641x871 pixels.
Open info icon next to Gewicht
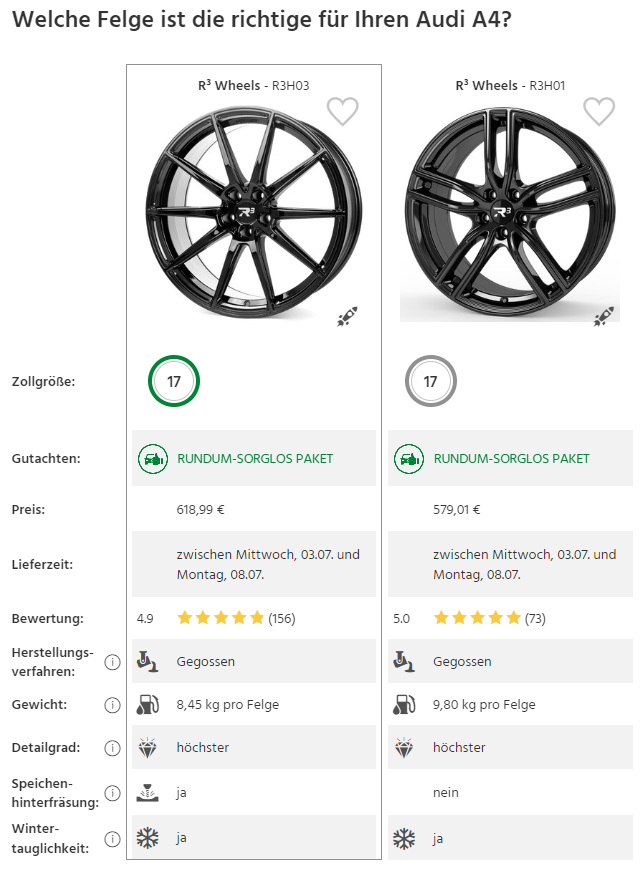(x=113, y=705)
